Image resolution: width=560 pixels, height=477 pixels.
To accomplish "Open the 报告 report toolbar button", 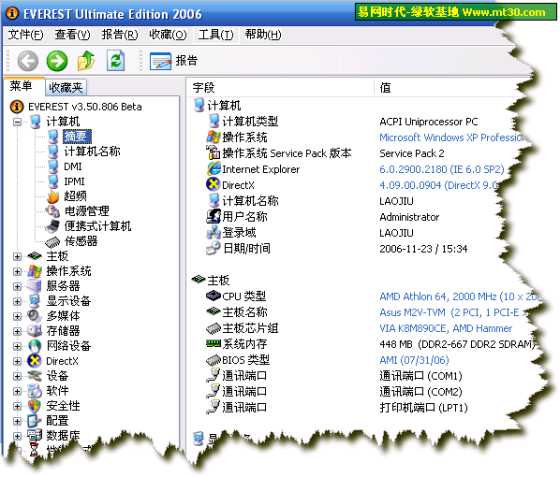I will [174, 61].
